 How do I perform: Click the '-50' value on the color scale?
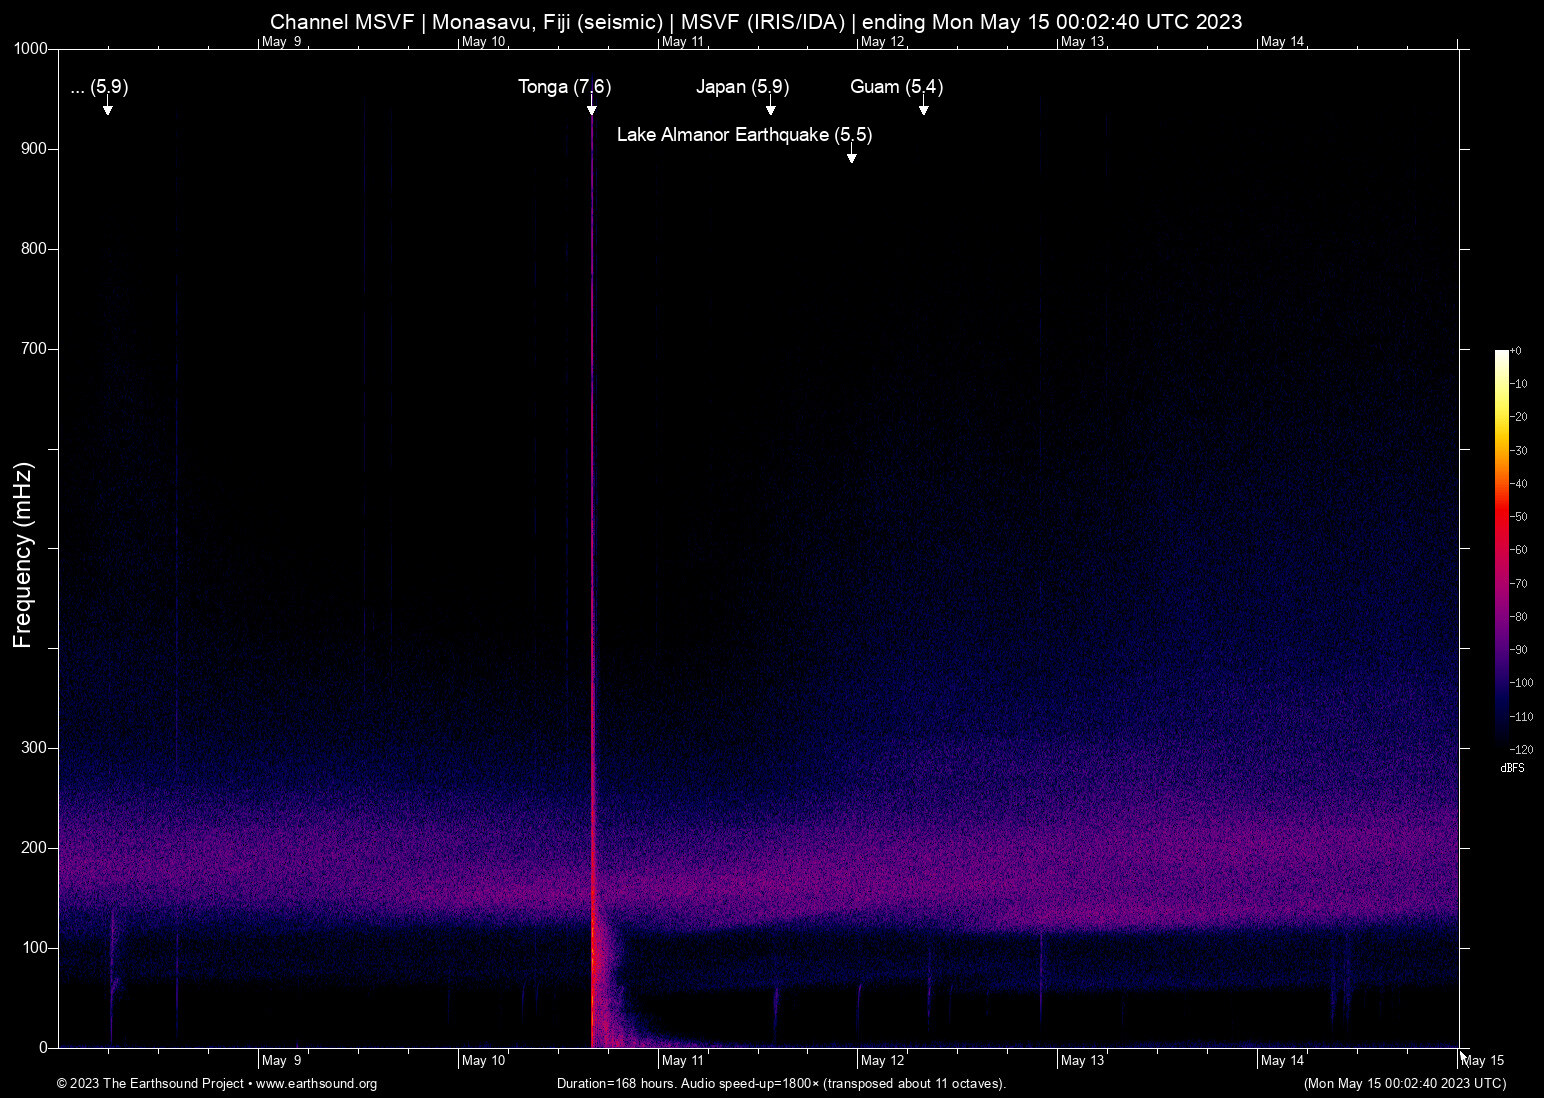click(x=1519, y=517)
